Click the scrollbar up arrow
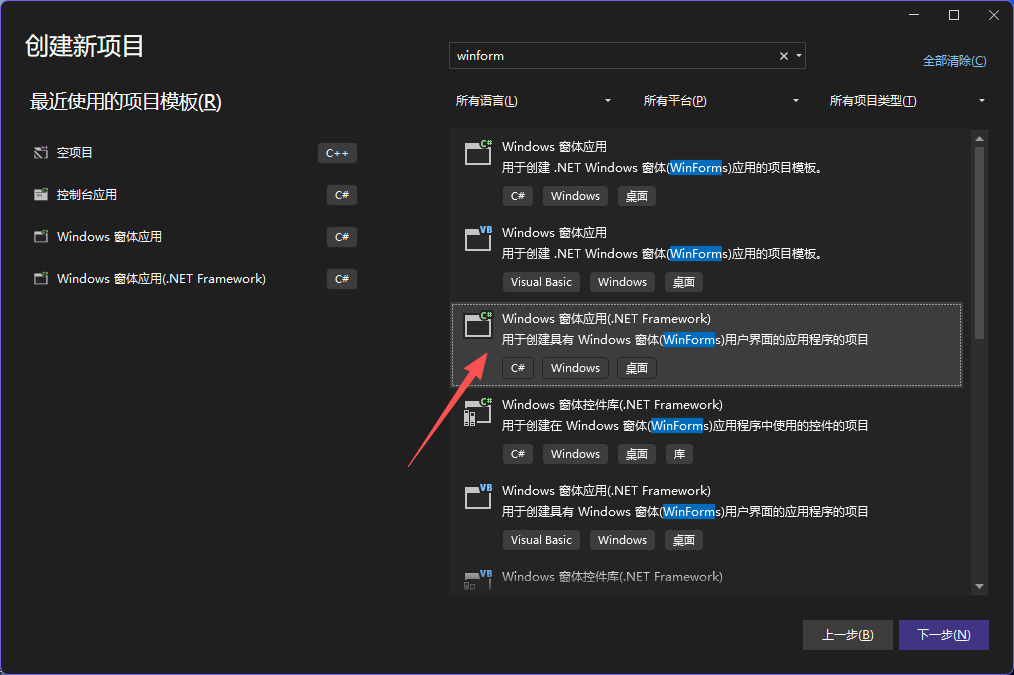This screenshot has height=675, width=1014. click(979, 139)
